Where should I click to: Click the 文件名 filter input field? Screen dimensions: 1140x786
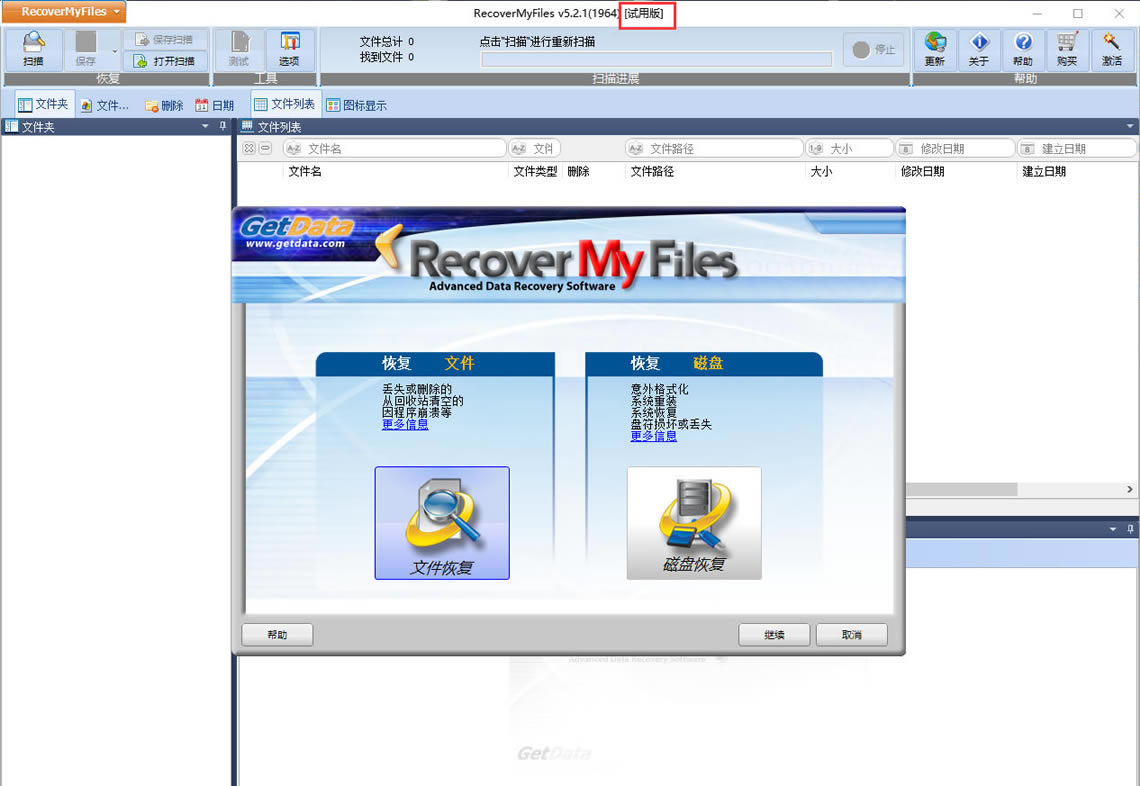(395, 148)
